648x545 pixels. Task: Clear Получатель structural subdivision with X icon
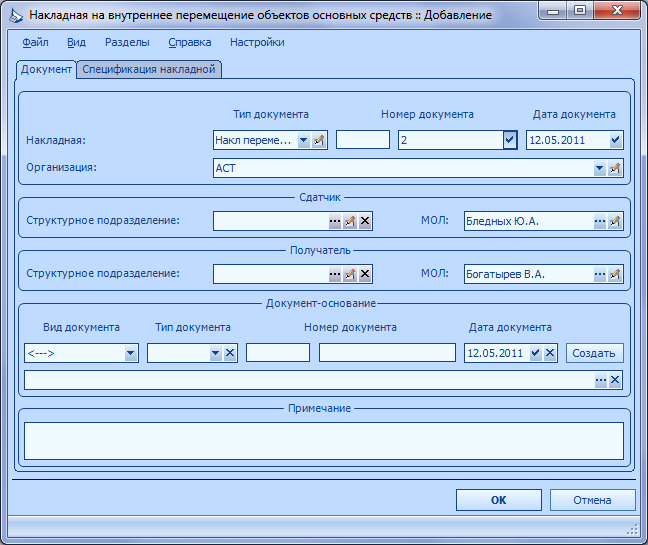pos(365,274)
